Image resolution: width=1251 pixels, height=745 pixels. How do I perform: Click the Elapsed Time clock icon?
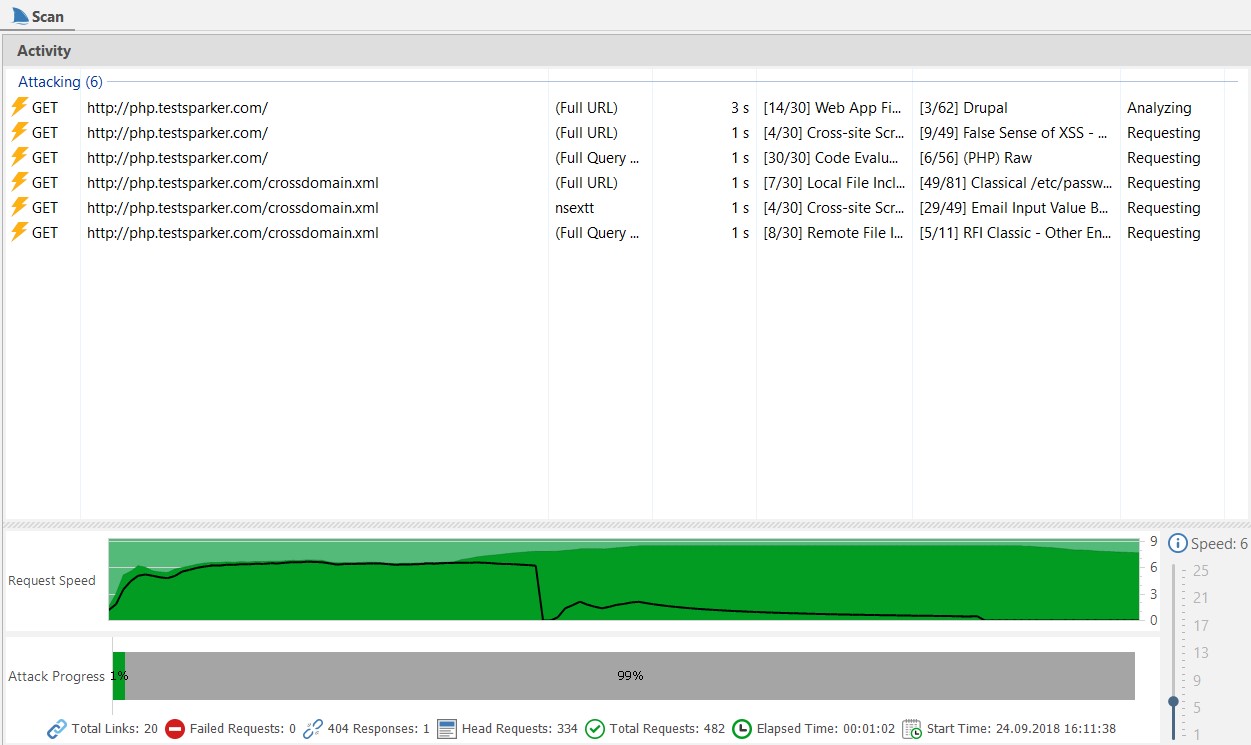coord(740,728)
